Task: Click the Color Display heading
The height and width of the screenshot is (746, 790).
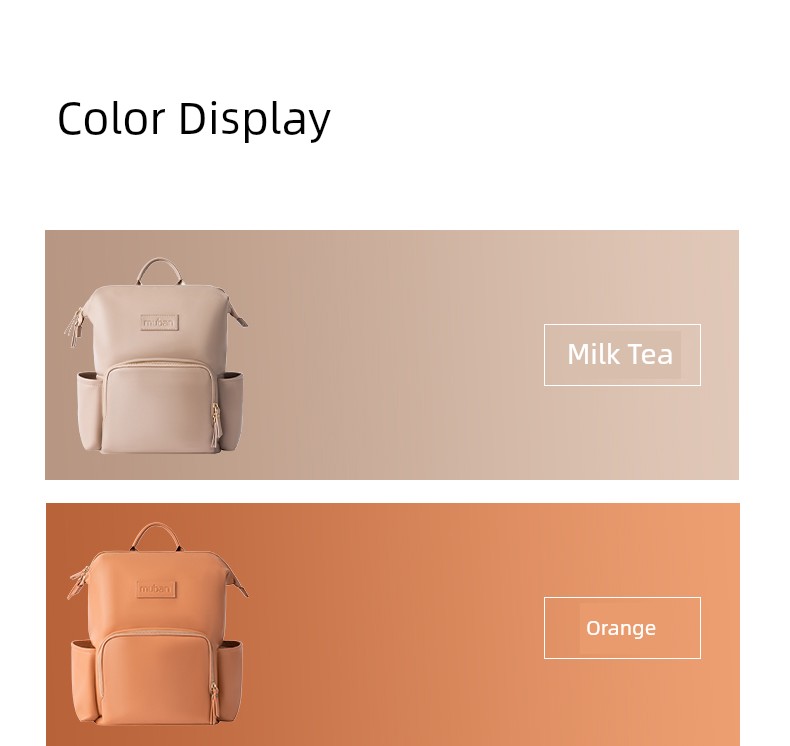Action: click(x=194, y=119)
